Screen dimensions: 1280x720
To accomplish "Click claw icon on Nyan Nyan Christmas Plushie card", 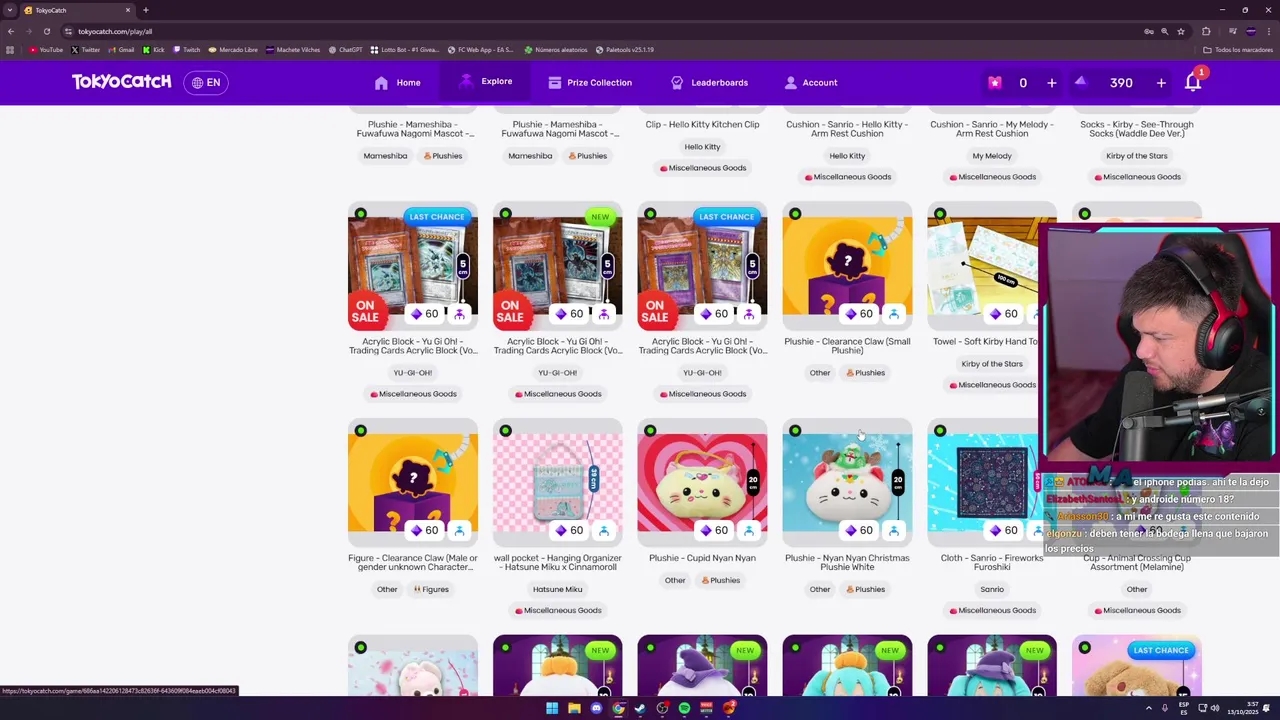I will [894, 531].
